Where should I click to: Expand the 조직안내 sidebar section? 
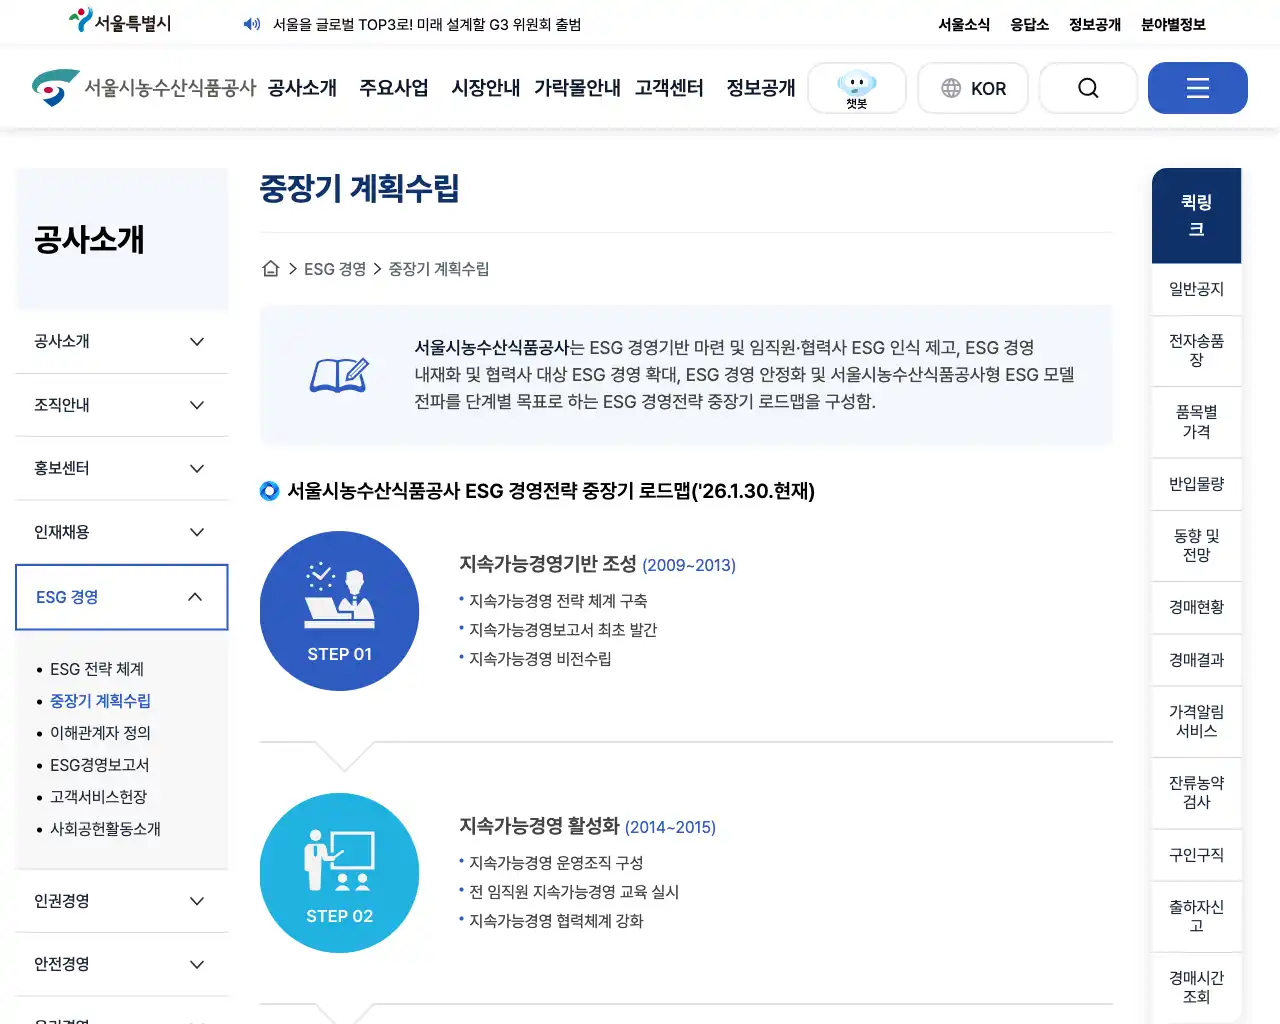click(122, 405)
